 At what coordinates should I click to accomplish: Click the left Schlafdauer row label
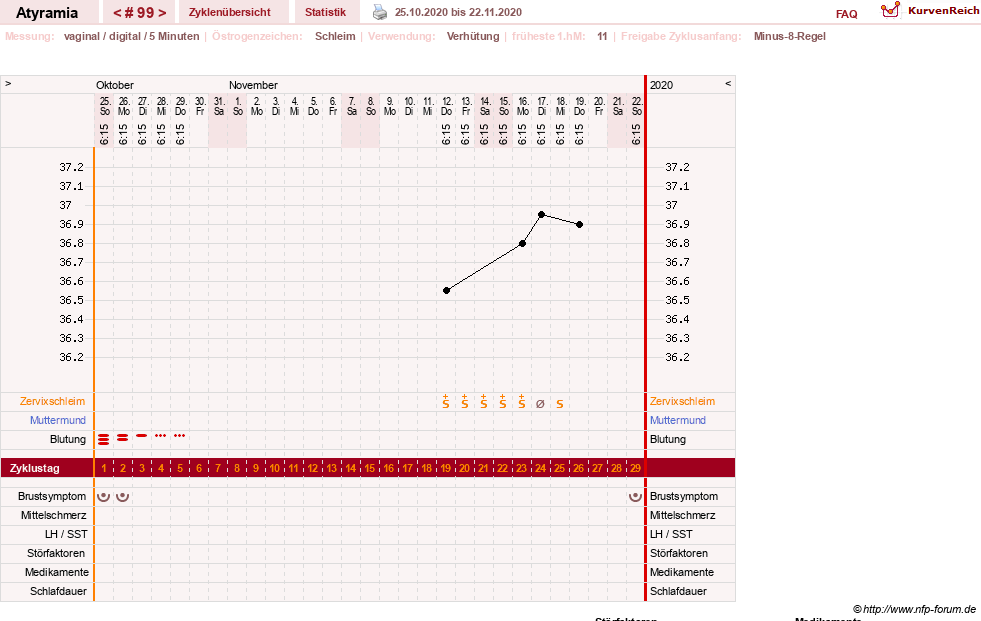point(58,591)
